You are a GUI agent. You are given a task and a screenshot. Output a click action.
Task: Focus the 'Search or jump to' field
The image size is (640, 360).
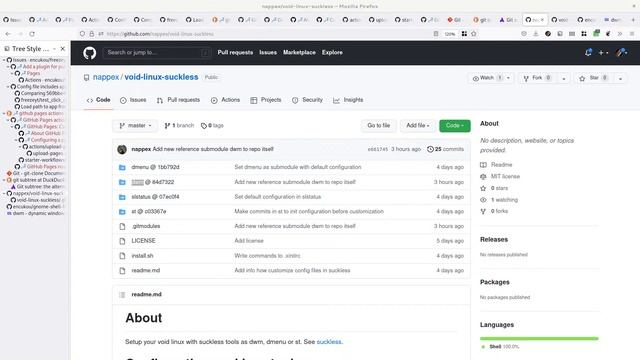pos(157,53)
